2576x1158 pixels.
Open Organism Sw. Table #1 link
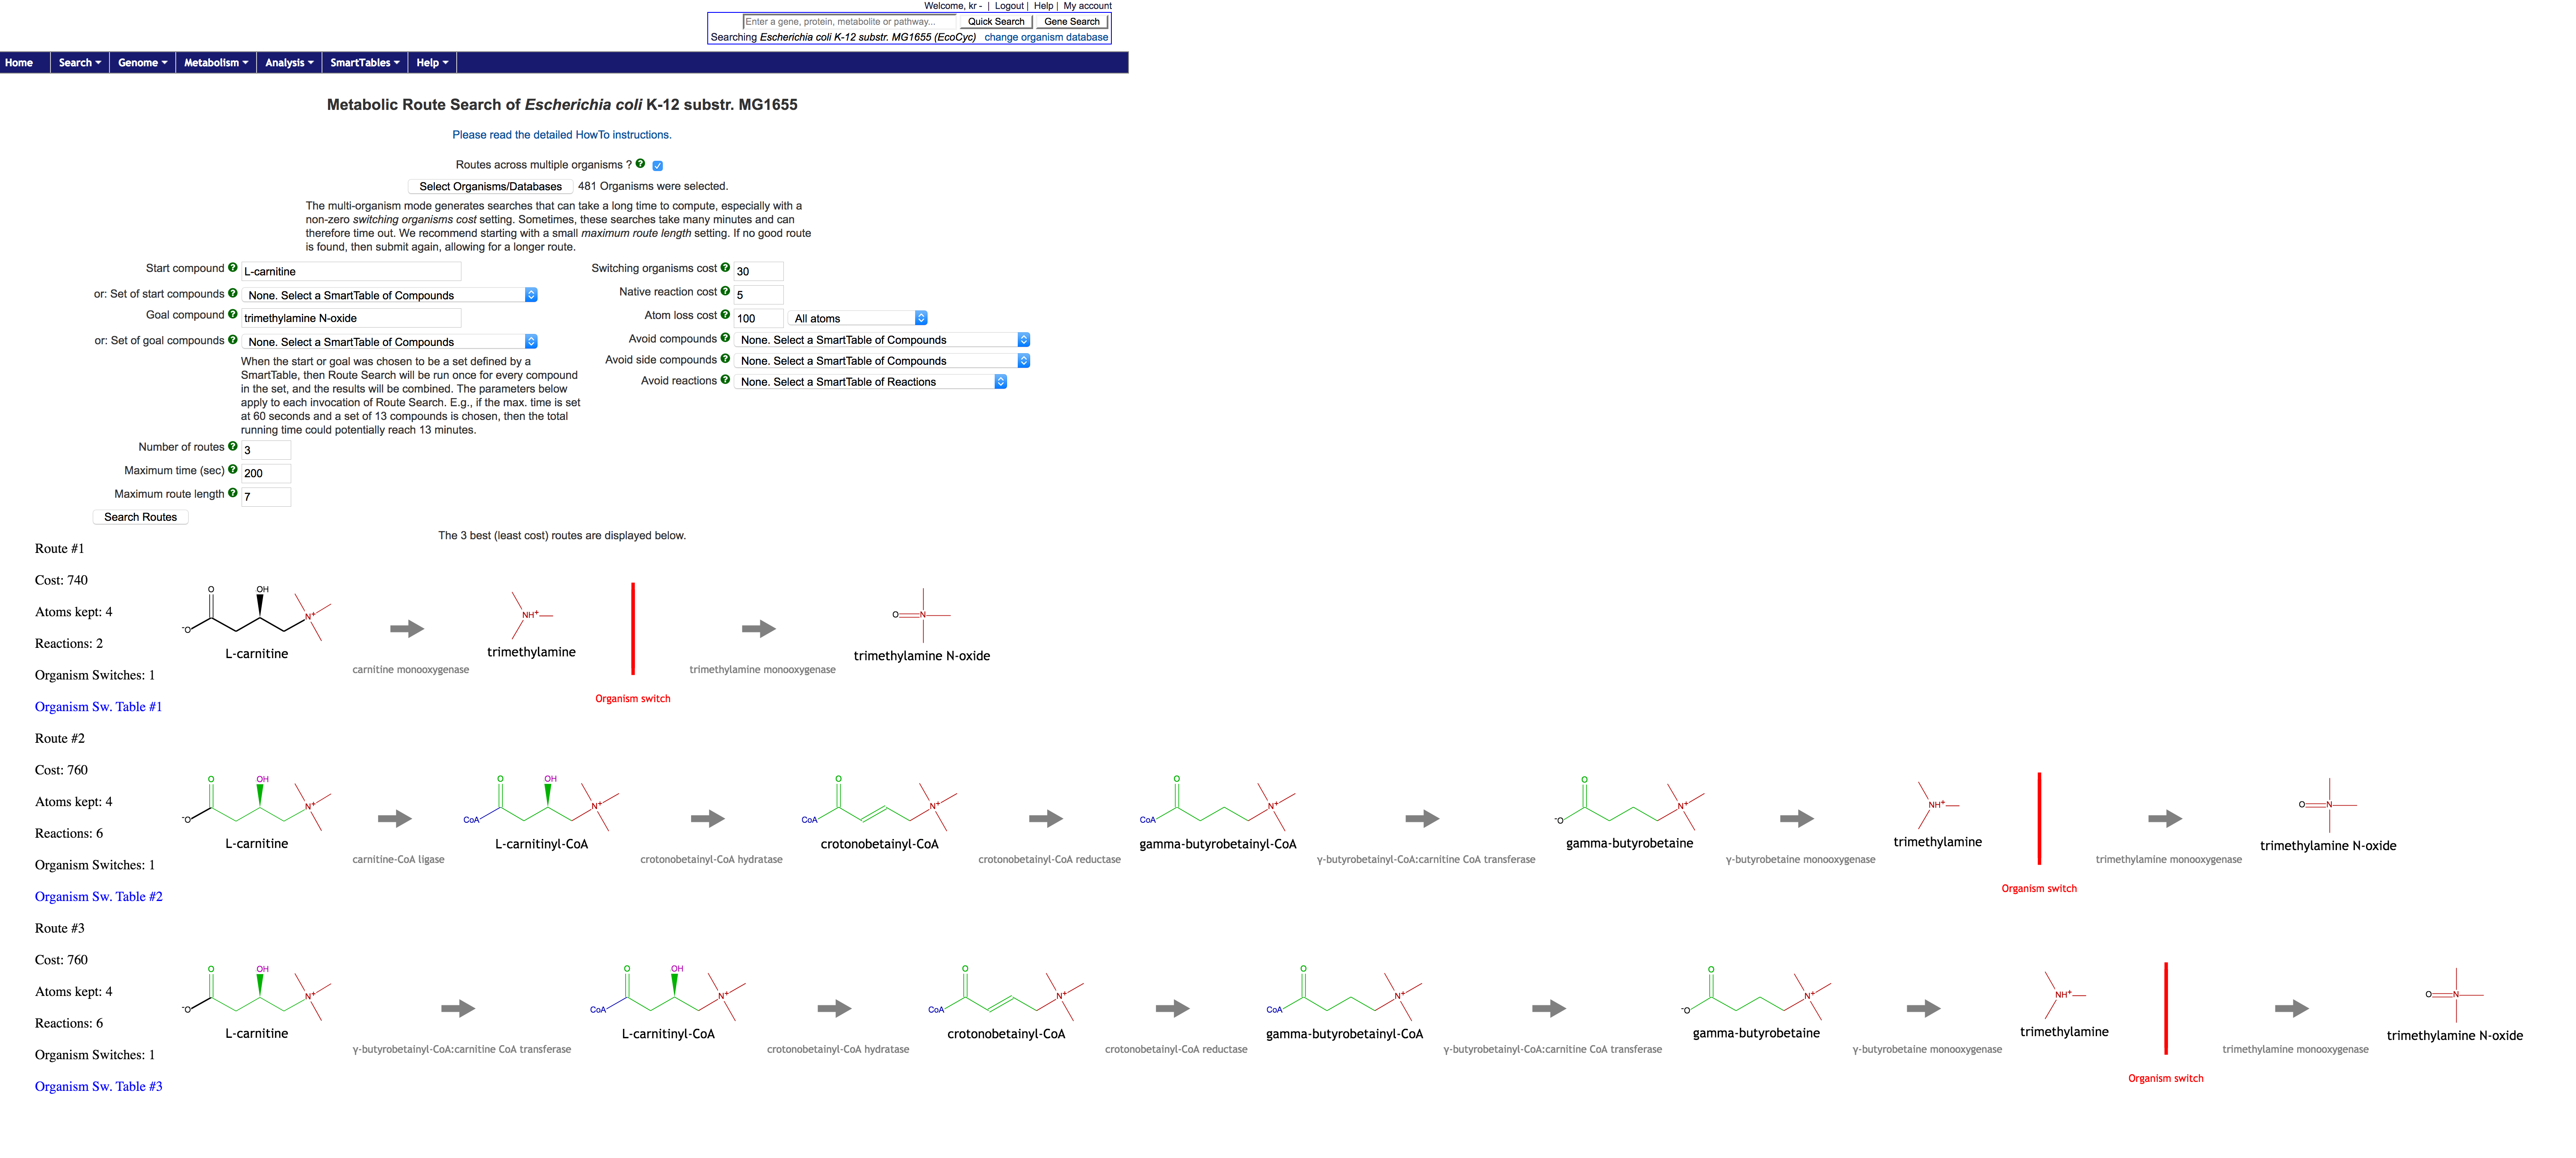click(x=98, y=707)
